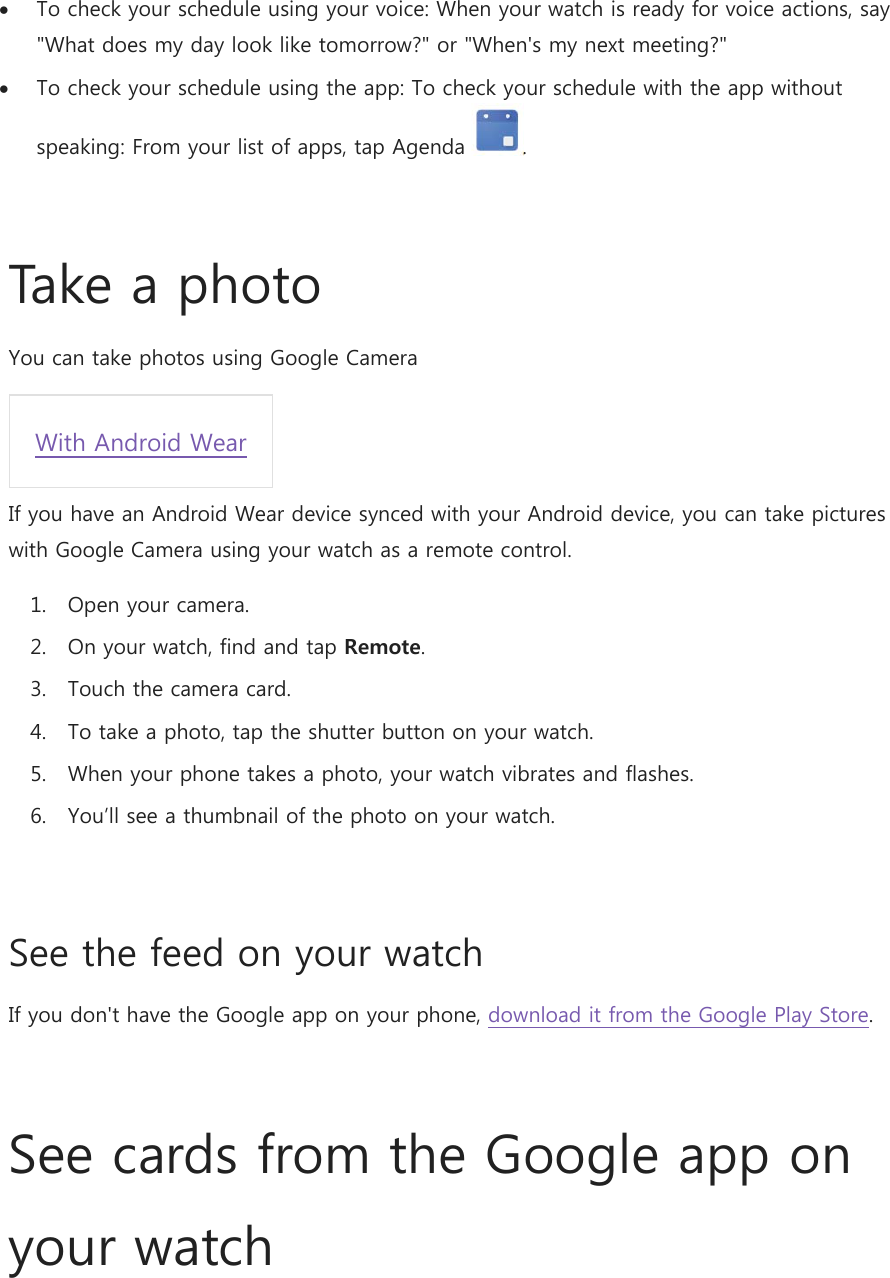The image size is (890, 1278).
Task: Click the bold word Remote
Action: point(382,647)
